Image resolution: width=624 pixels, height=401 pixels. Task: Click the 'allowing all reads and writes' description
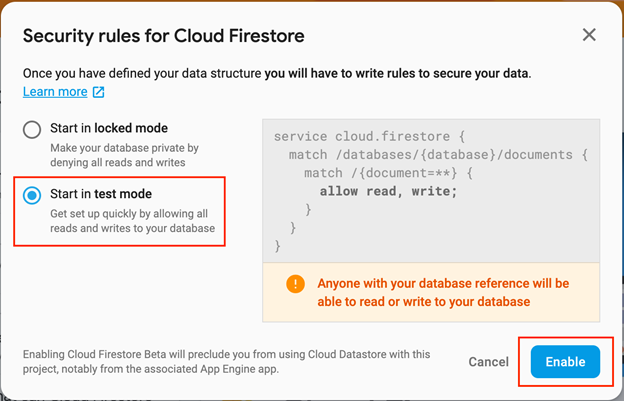tap(133, 221)
